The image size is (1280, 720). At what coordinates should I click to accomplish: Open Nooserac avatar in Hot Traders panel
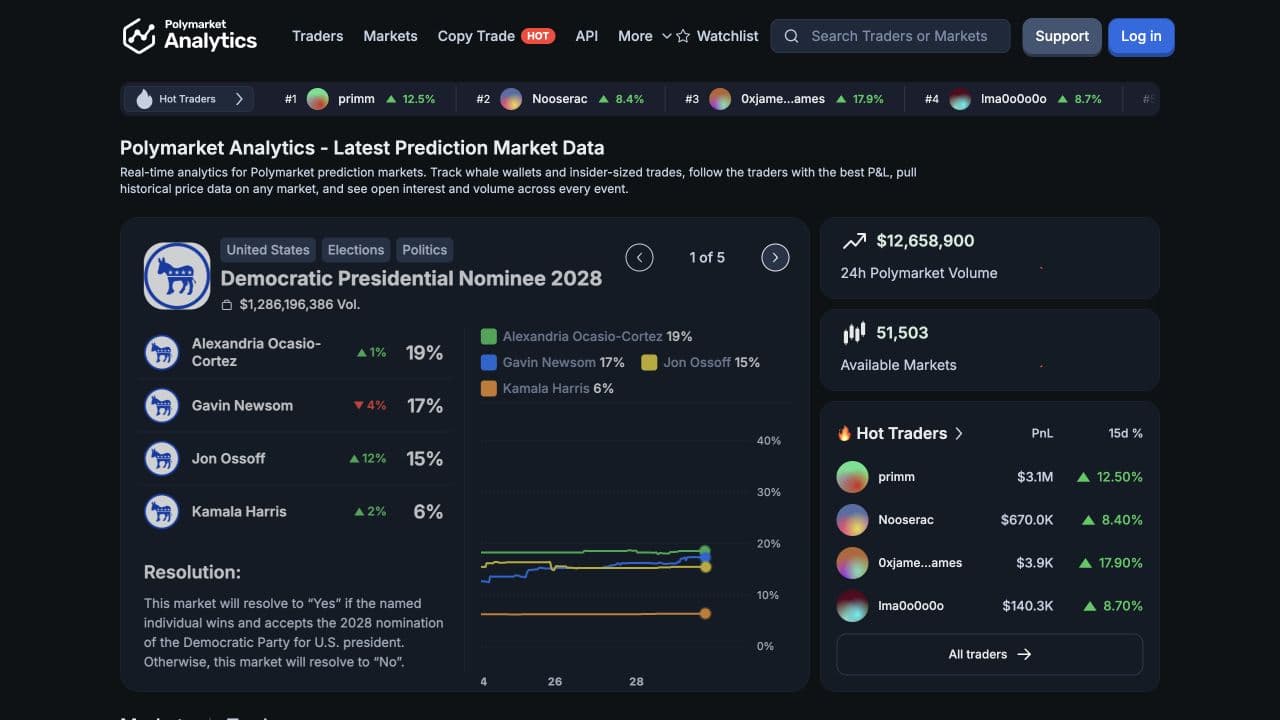tap(852, 520)
